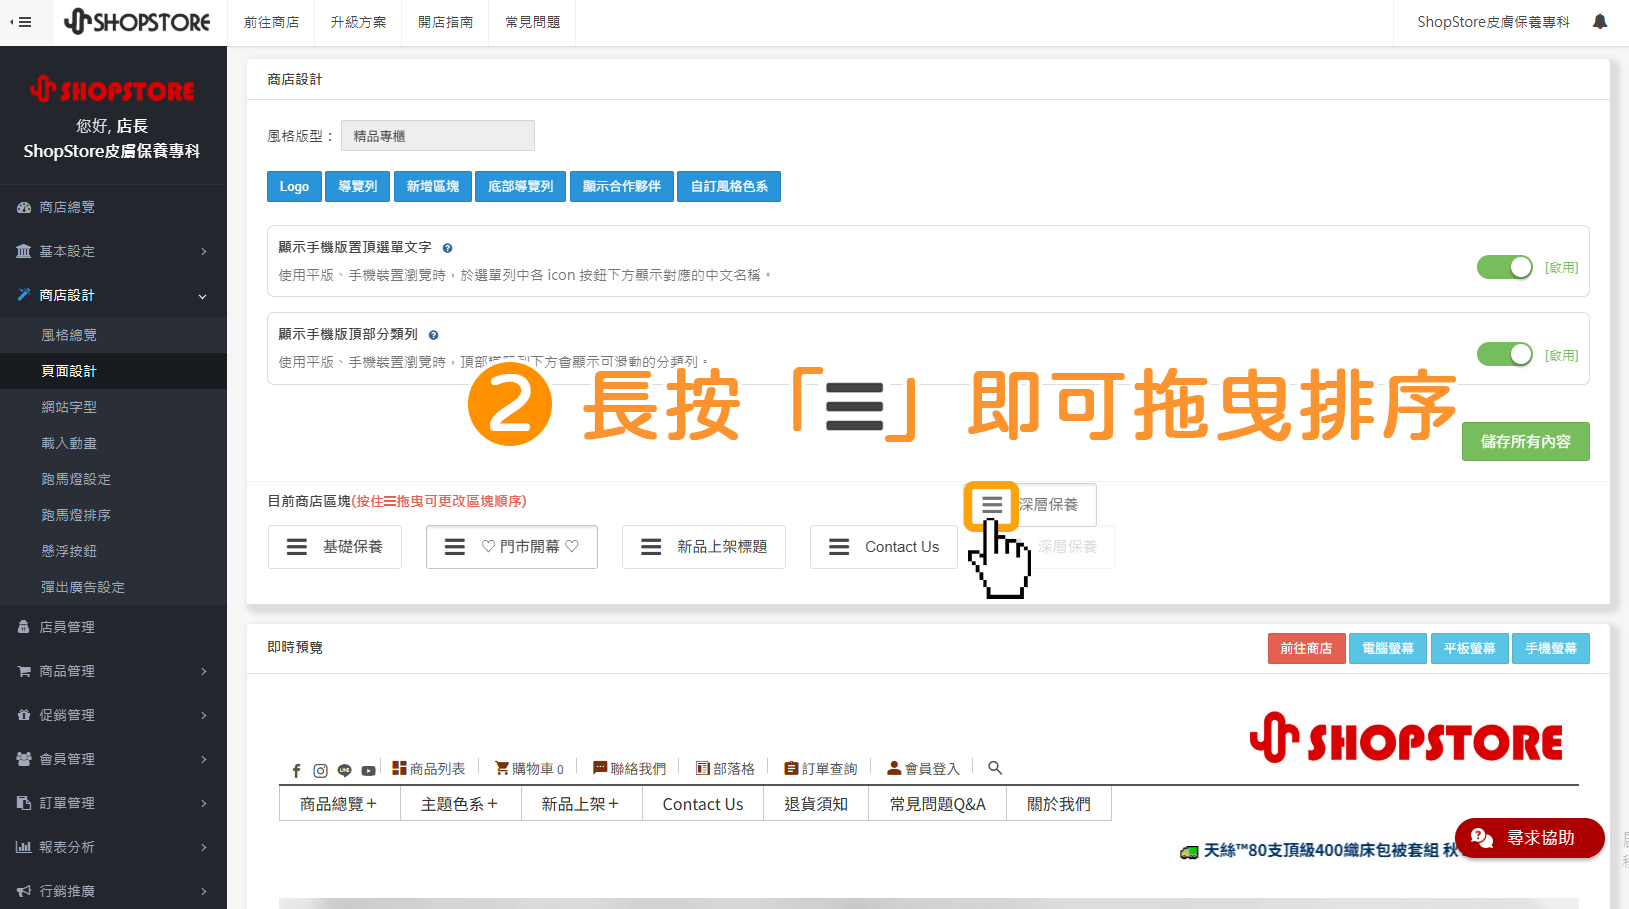The image size is (1629, 909).
Task: Click the 部落格 link in preview
Action: coord(725,768)
